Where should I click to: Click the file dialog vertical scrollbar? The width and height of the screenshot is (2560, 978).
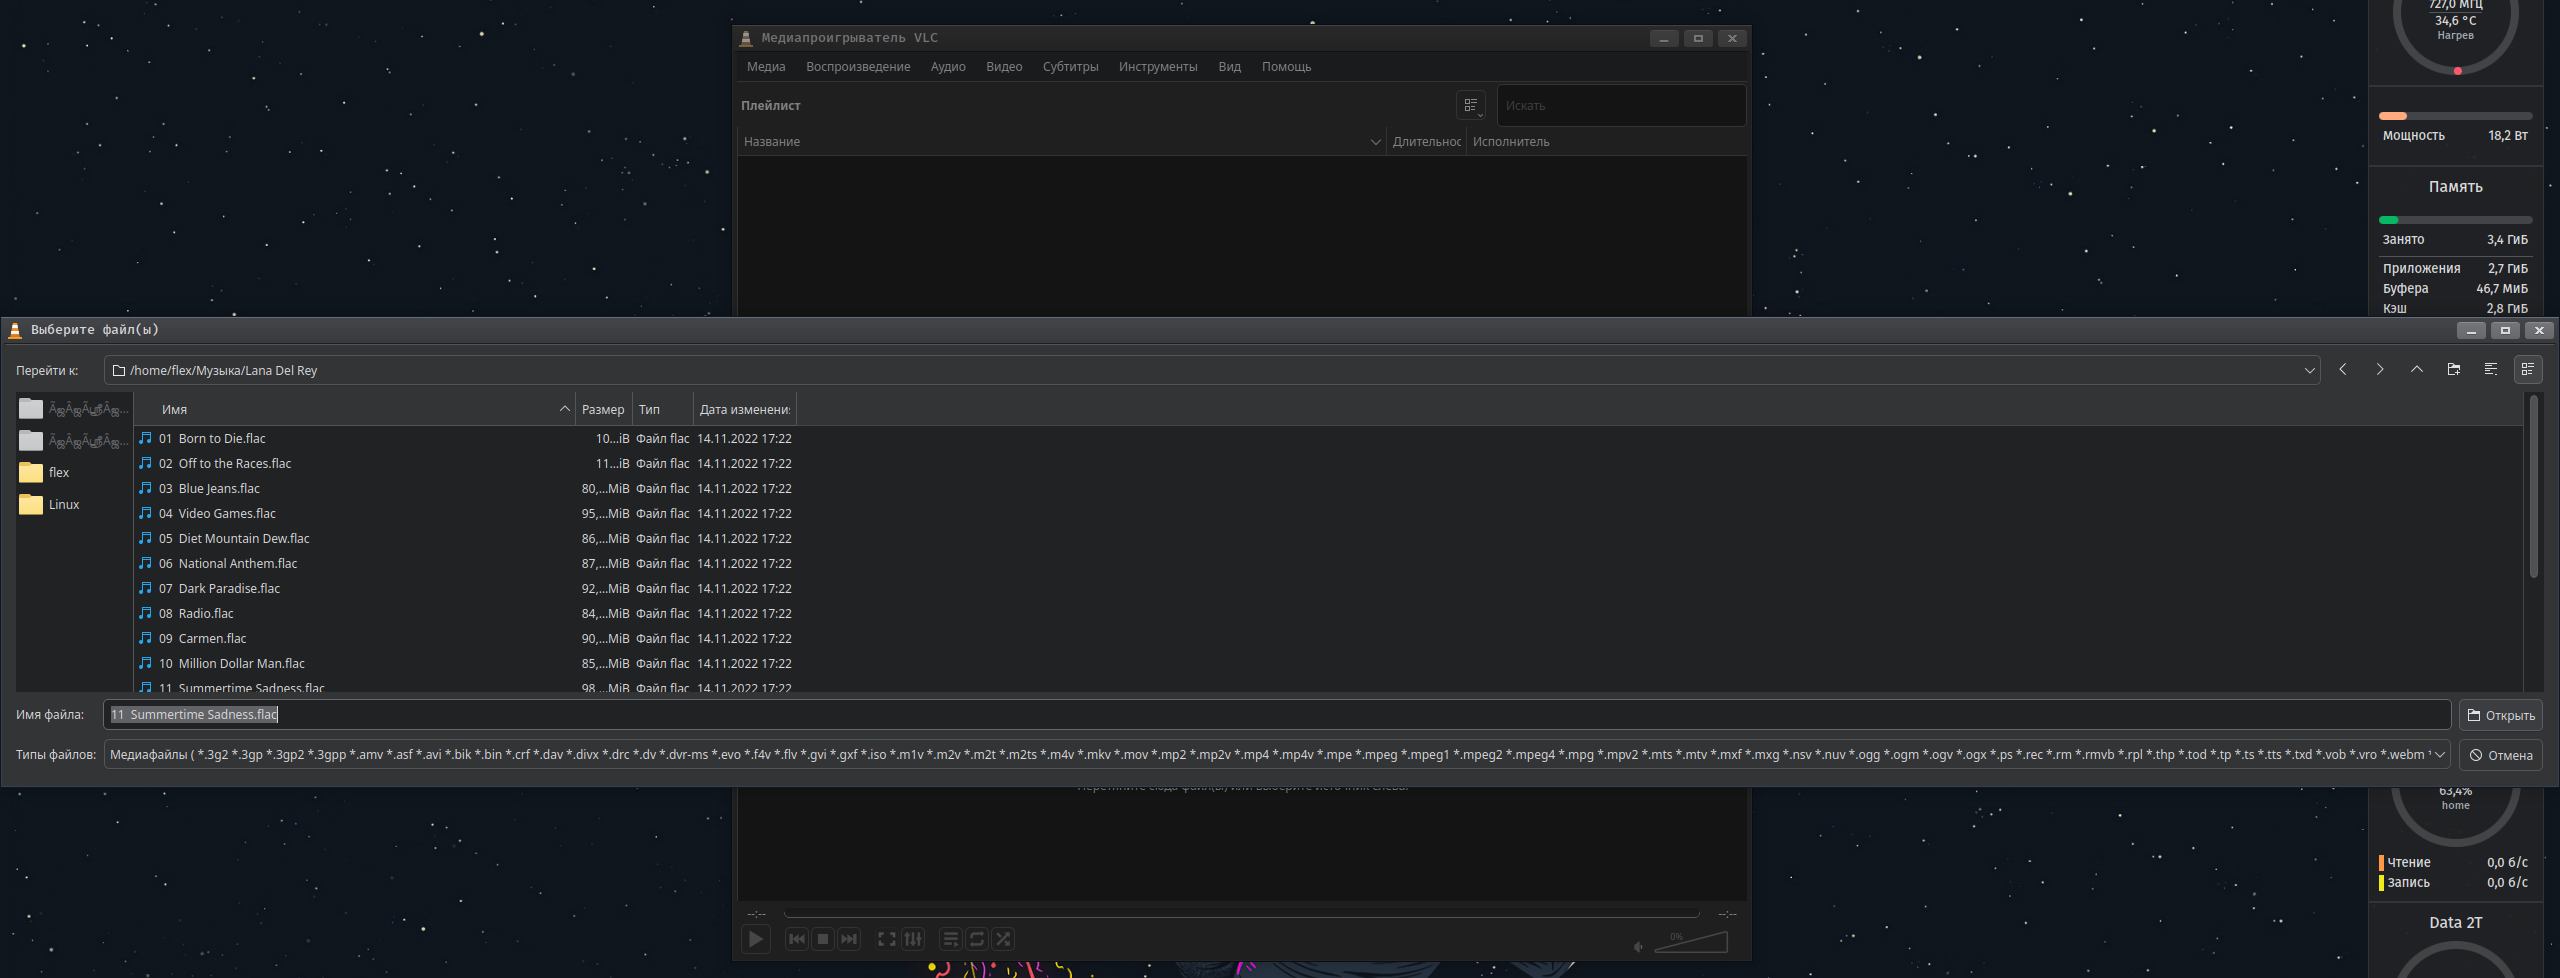(x=2533, y=487)
